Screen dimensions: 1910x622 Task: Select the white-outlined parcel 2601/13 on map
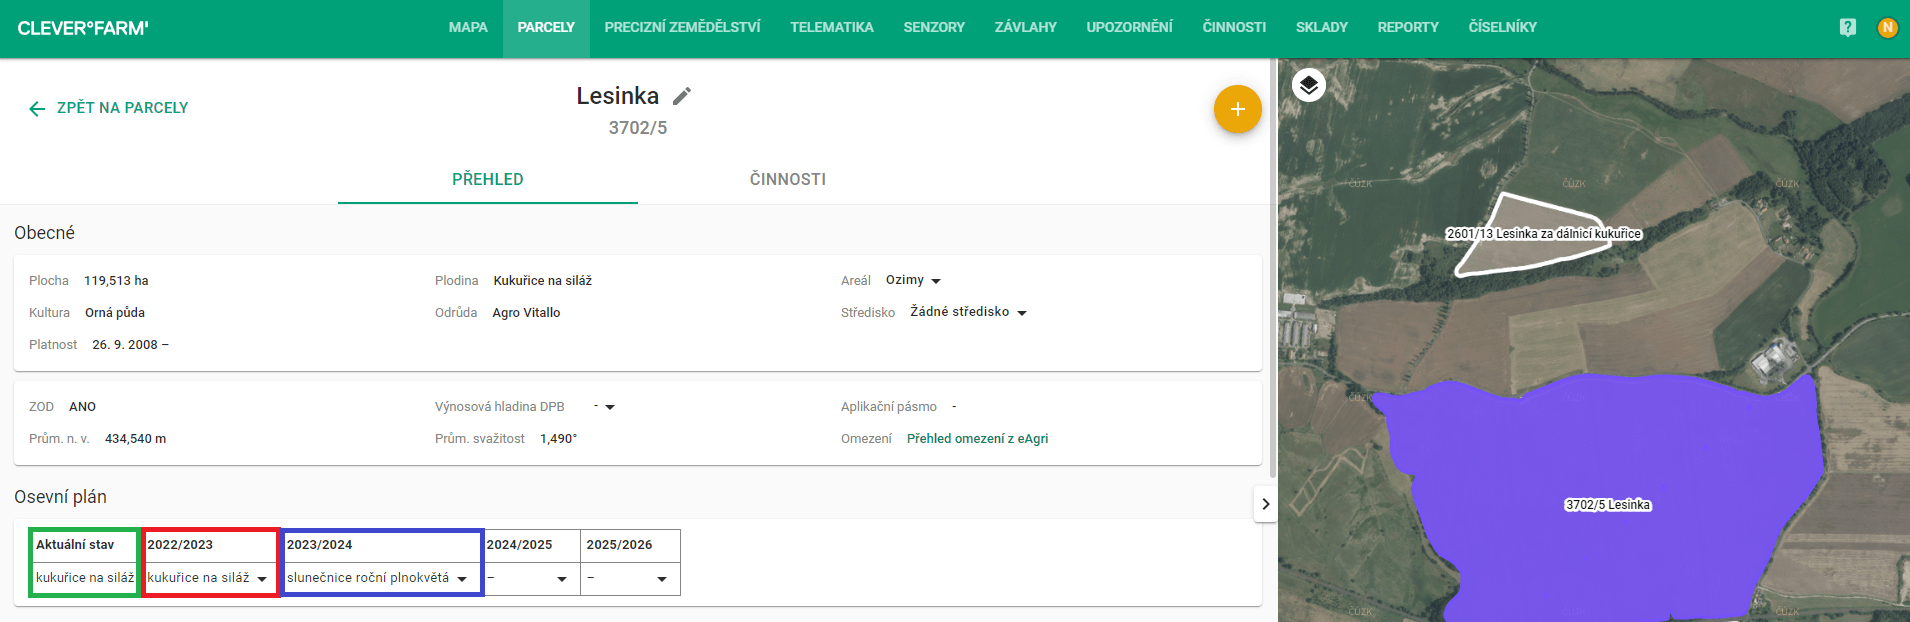[1530, 252]
